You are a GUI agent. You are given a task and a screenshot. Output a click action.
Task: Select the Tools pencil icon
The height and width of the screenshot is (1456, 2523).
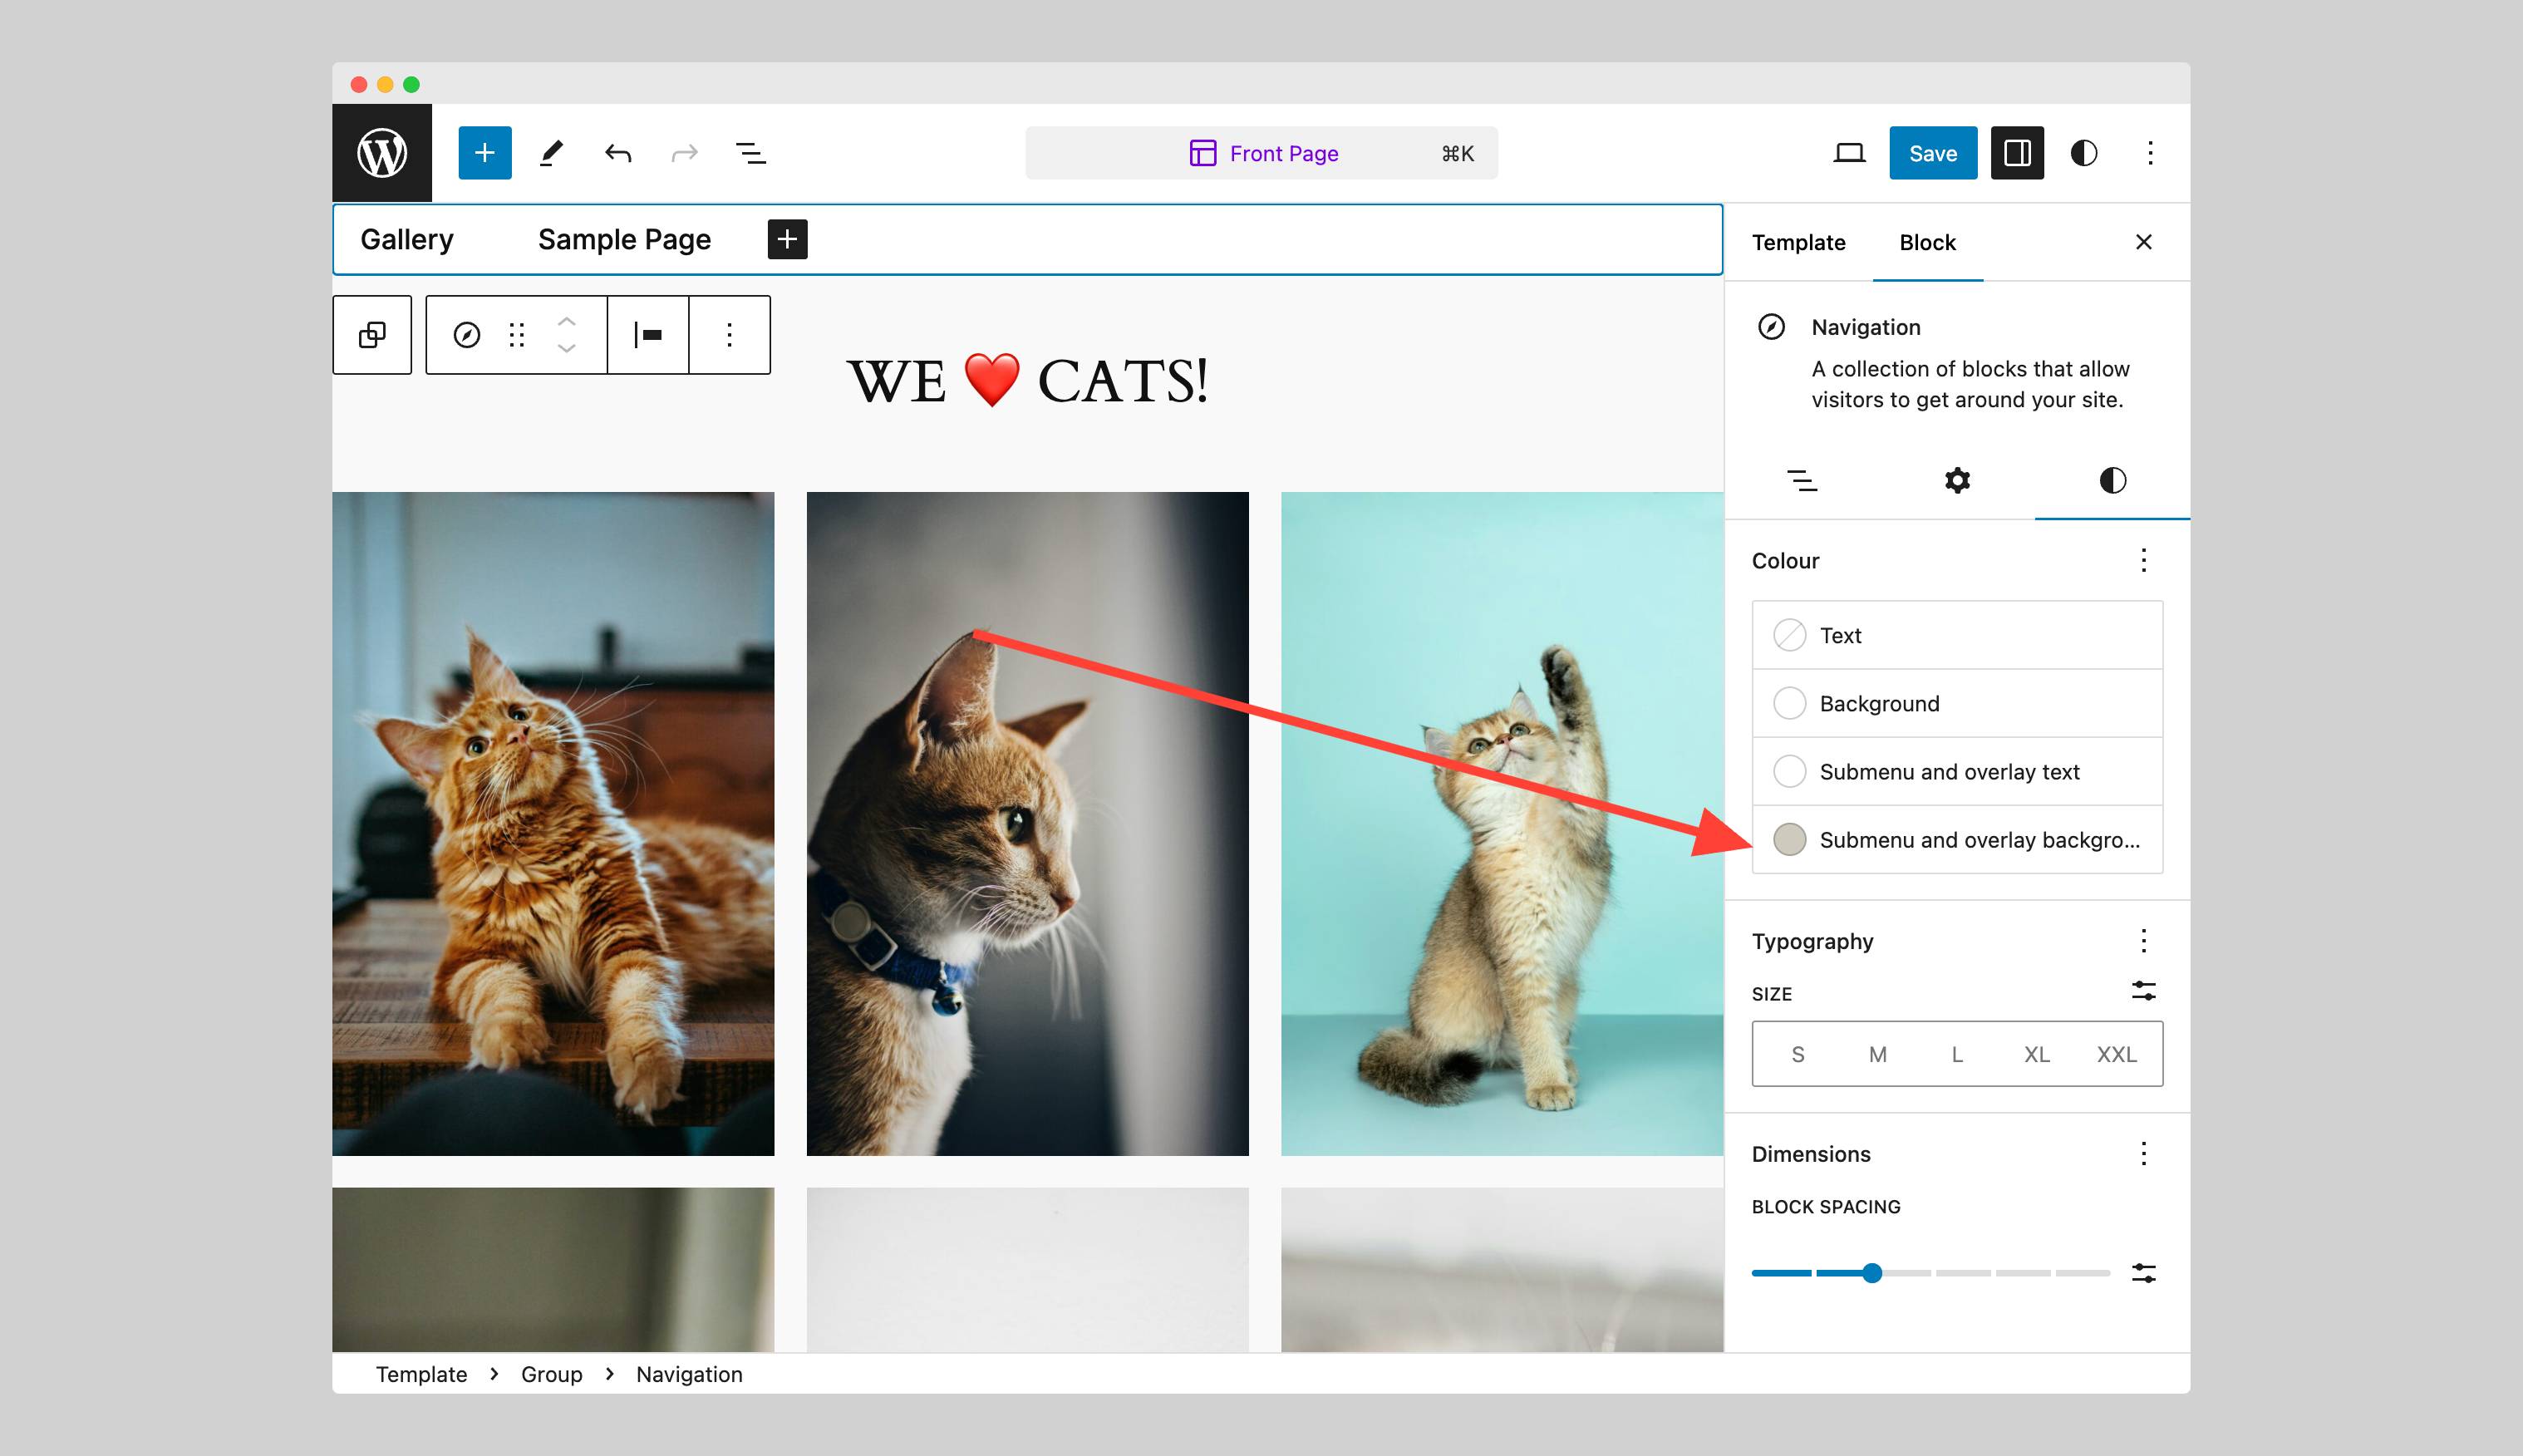point(551,153)
